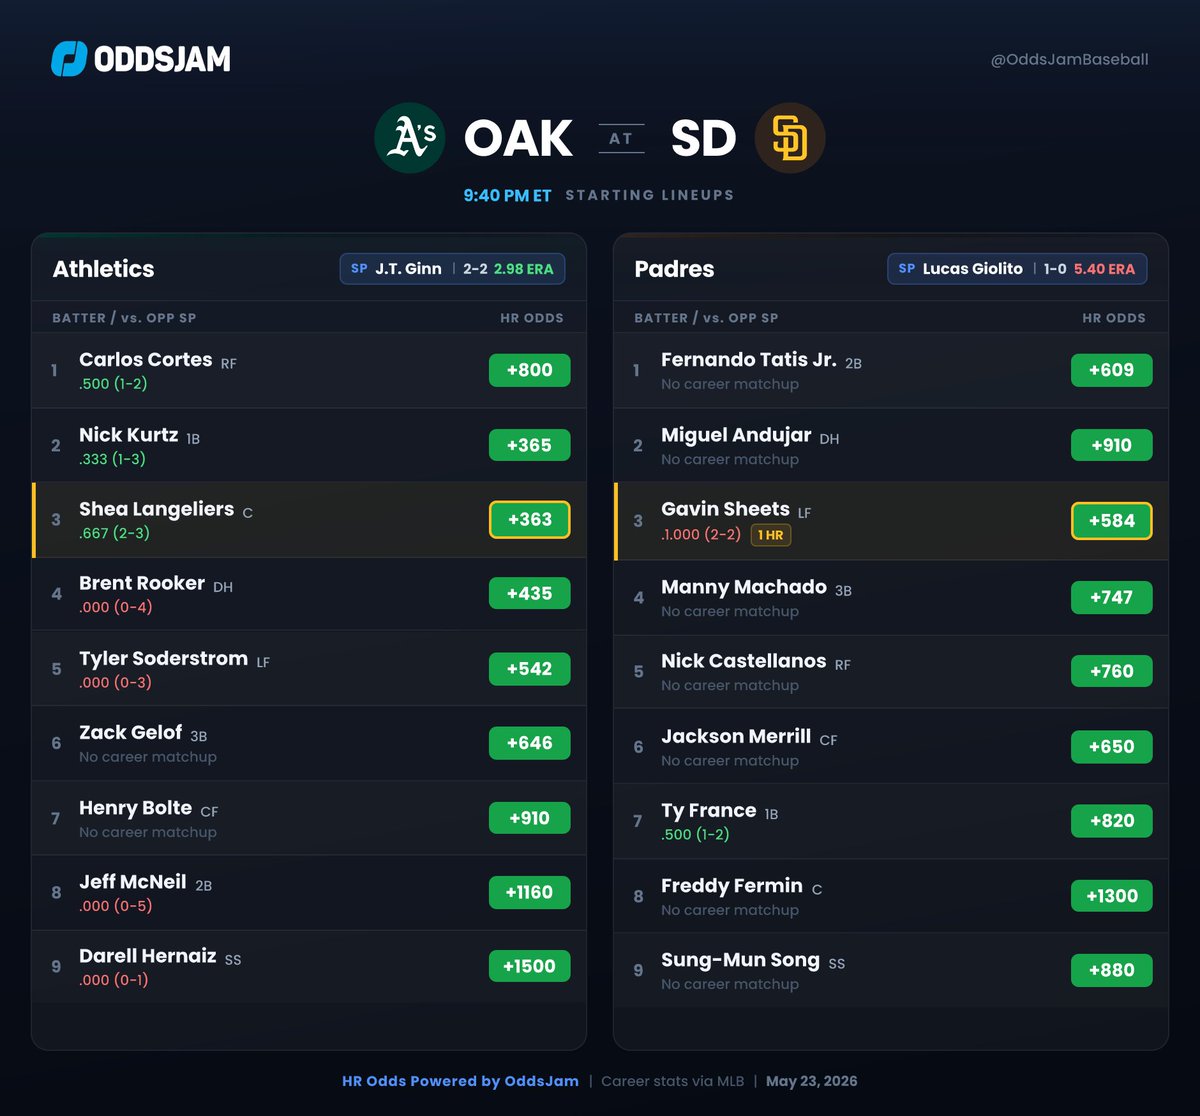
Task: Click Miguel Andujar player name
Action: point(736,435)
